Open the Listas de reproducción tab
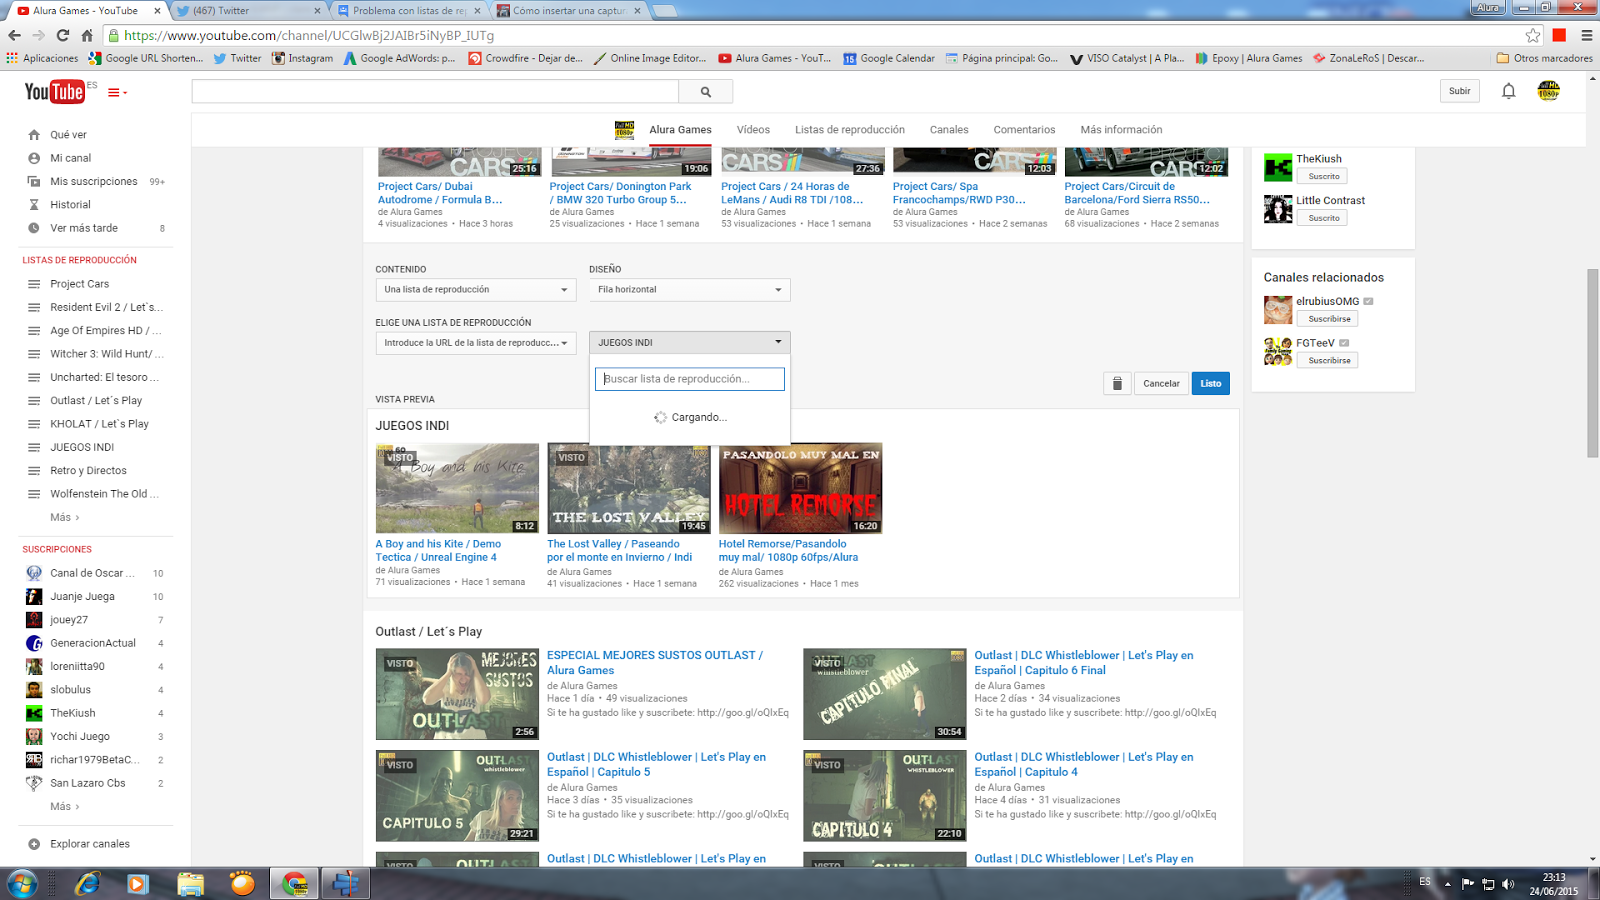Viewport: 1600px width, 900px height. [850, 130]
